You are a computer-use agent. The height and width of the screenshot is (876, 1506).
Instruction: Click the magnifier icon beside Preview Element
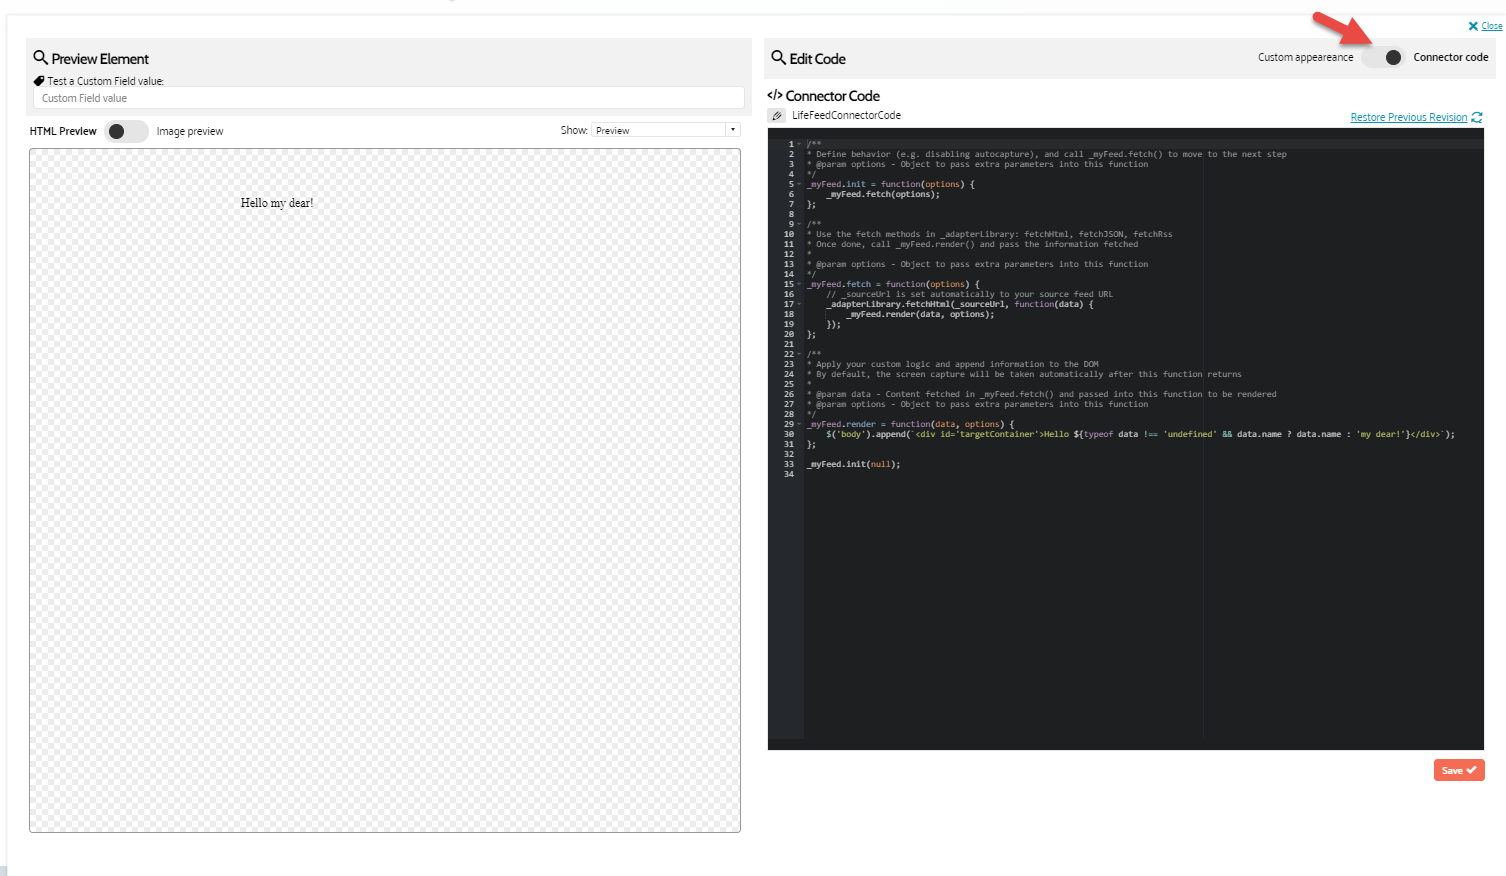pyautogui.click(x=41, y=58)
